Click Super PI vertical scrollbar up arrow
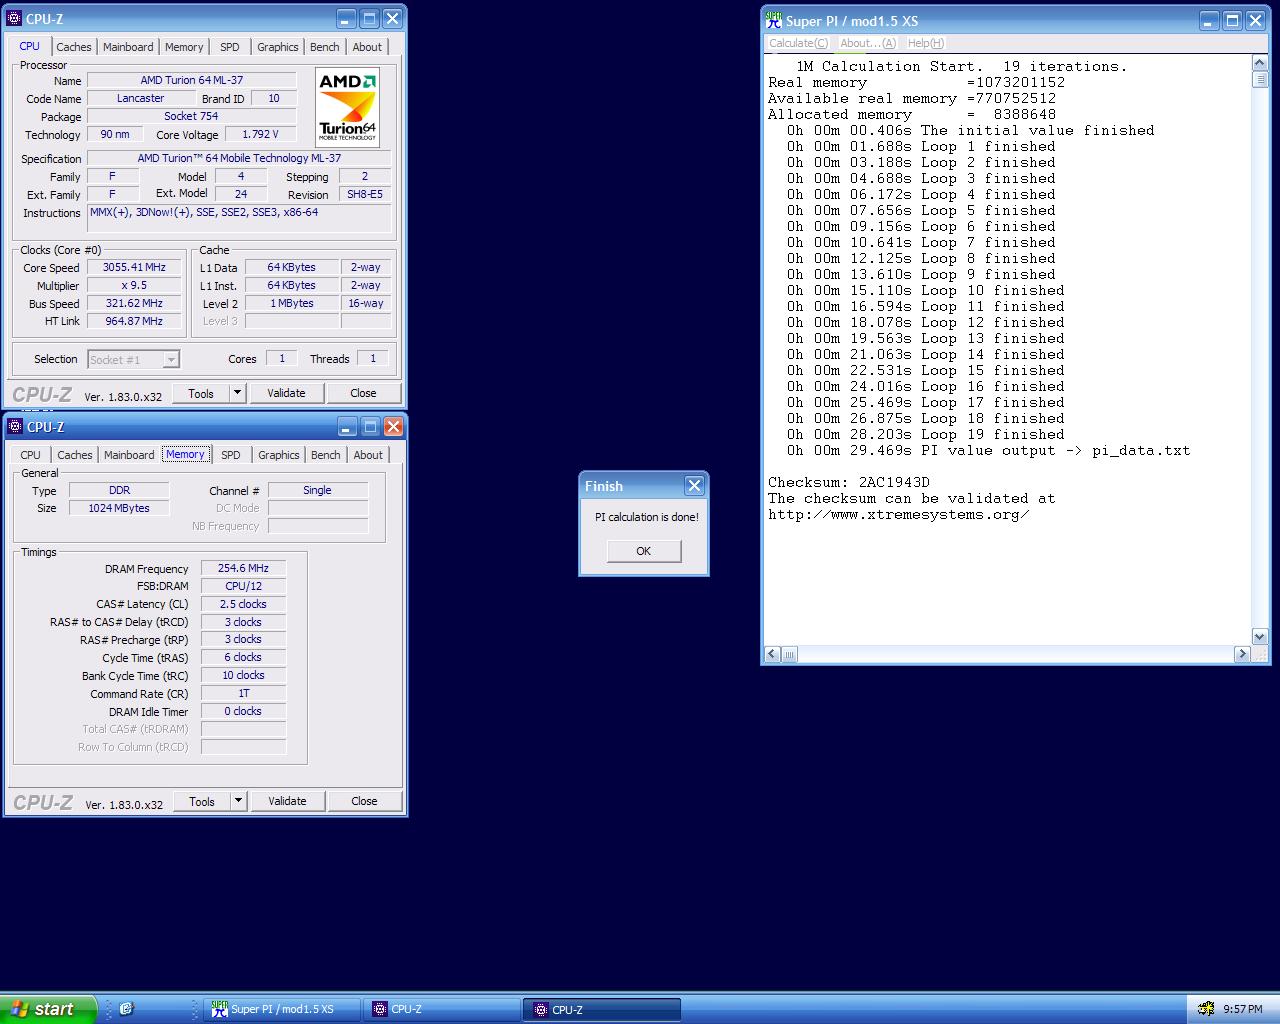 click(1259, 63)
